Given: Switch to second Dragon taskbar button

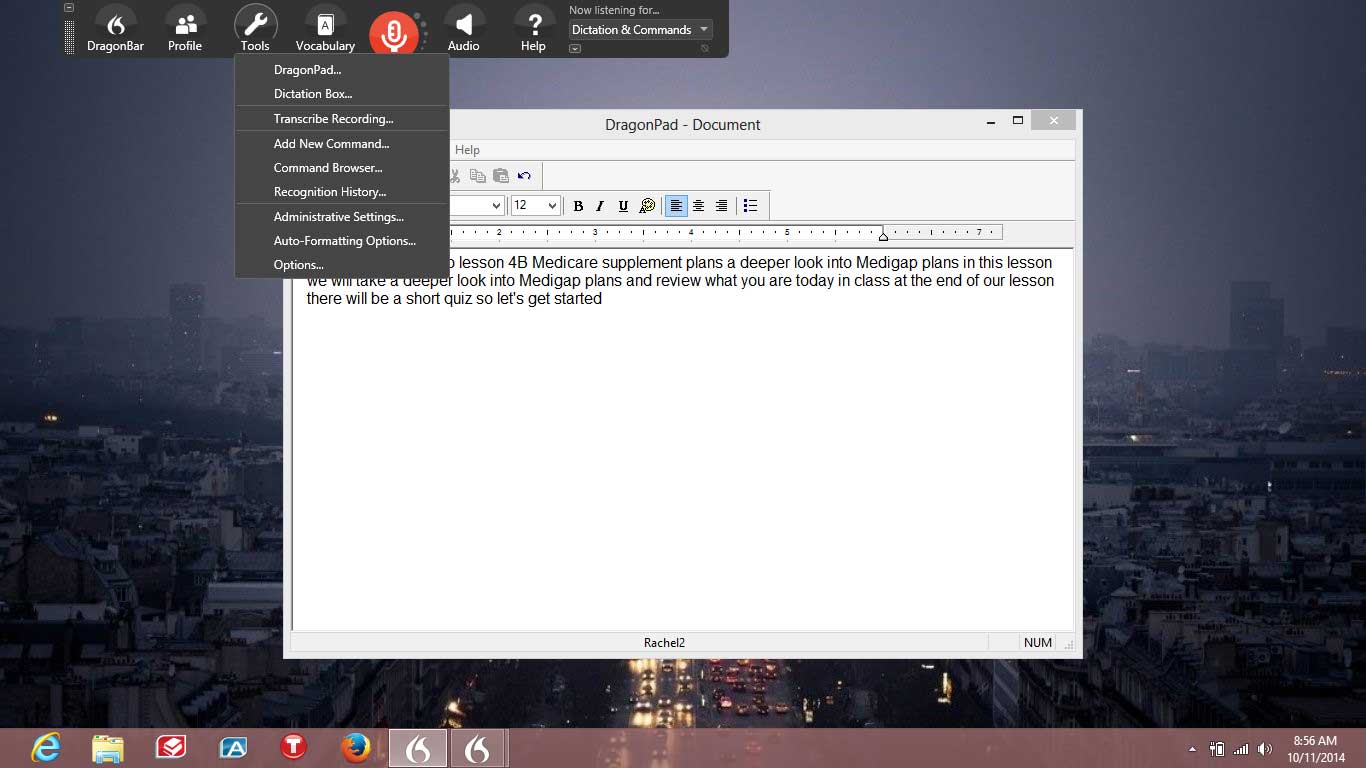Looking at the screenshot, I should tap(479, 748).
